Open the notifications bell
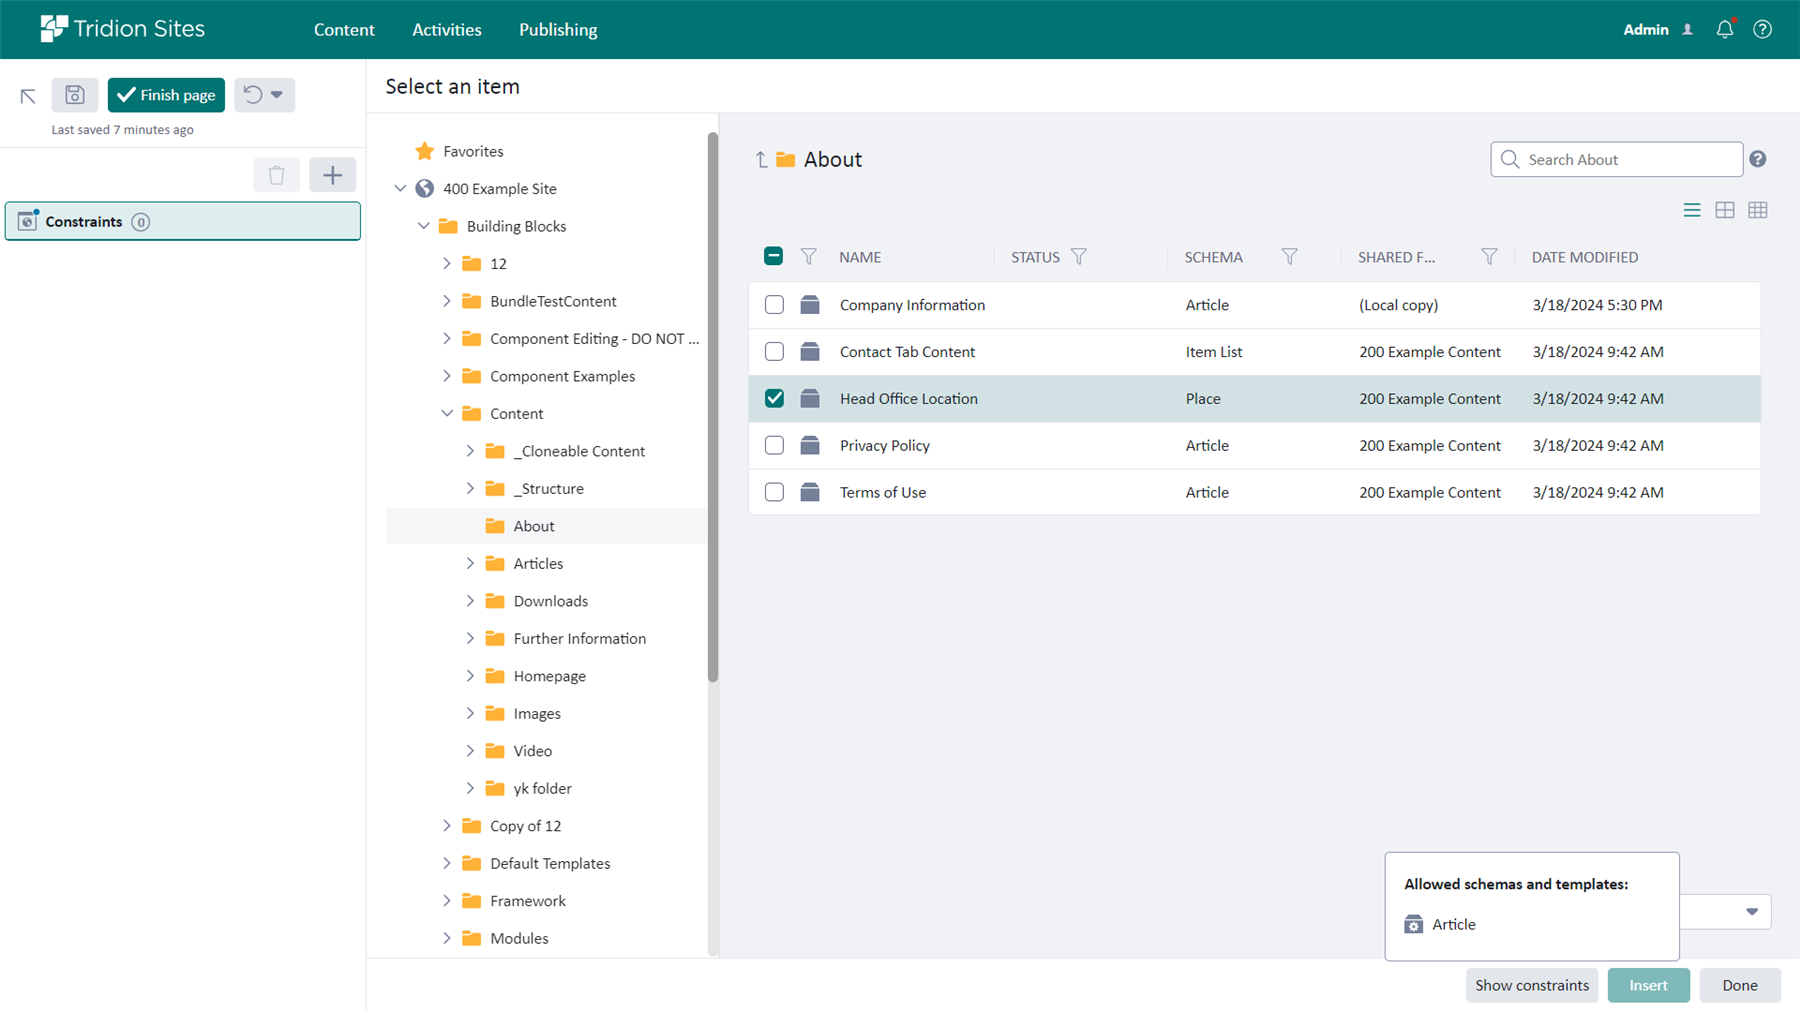The image size is (1800, 1012). click(1725, 29)
